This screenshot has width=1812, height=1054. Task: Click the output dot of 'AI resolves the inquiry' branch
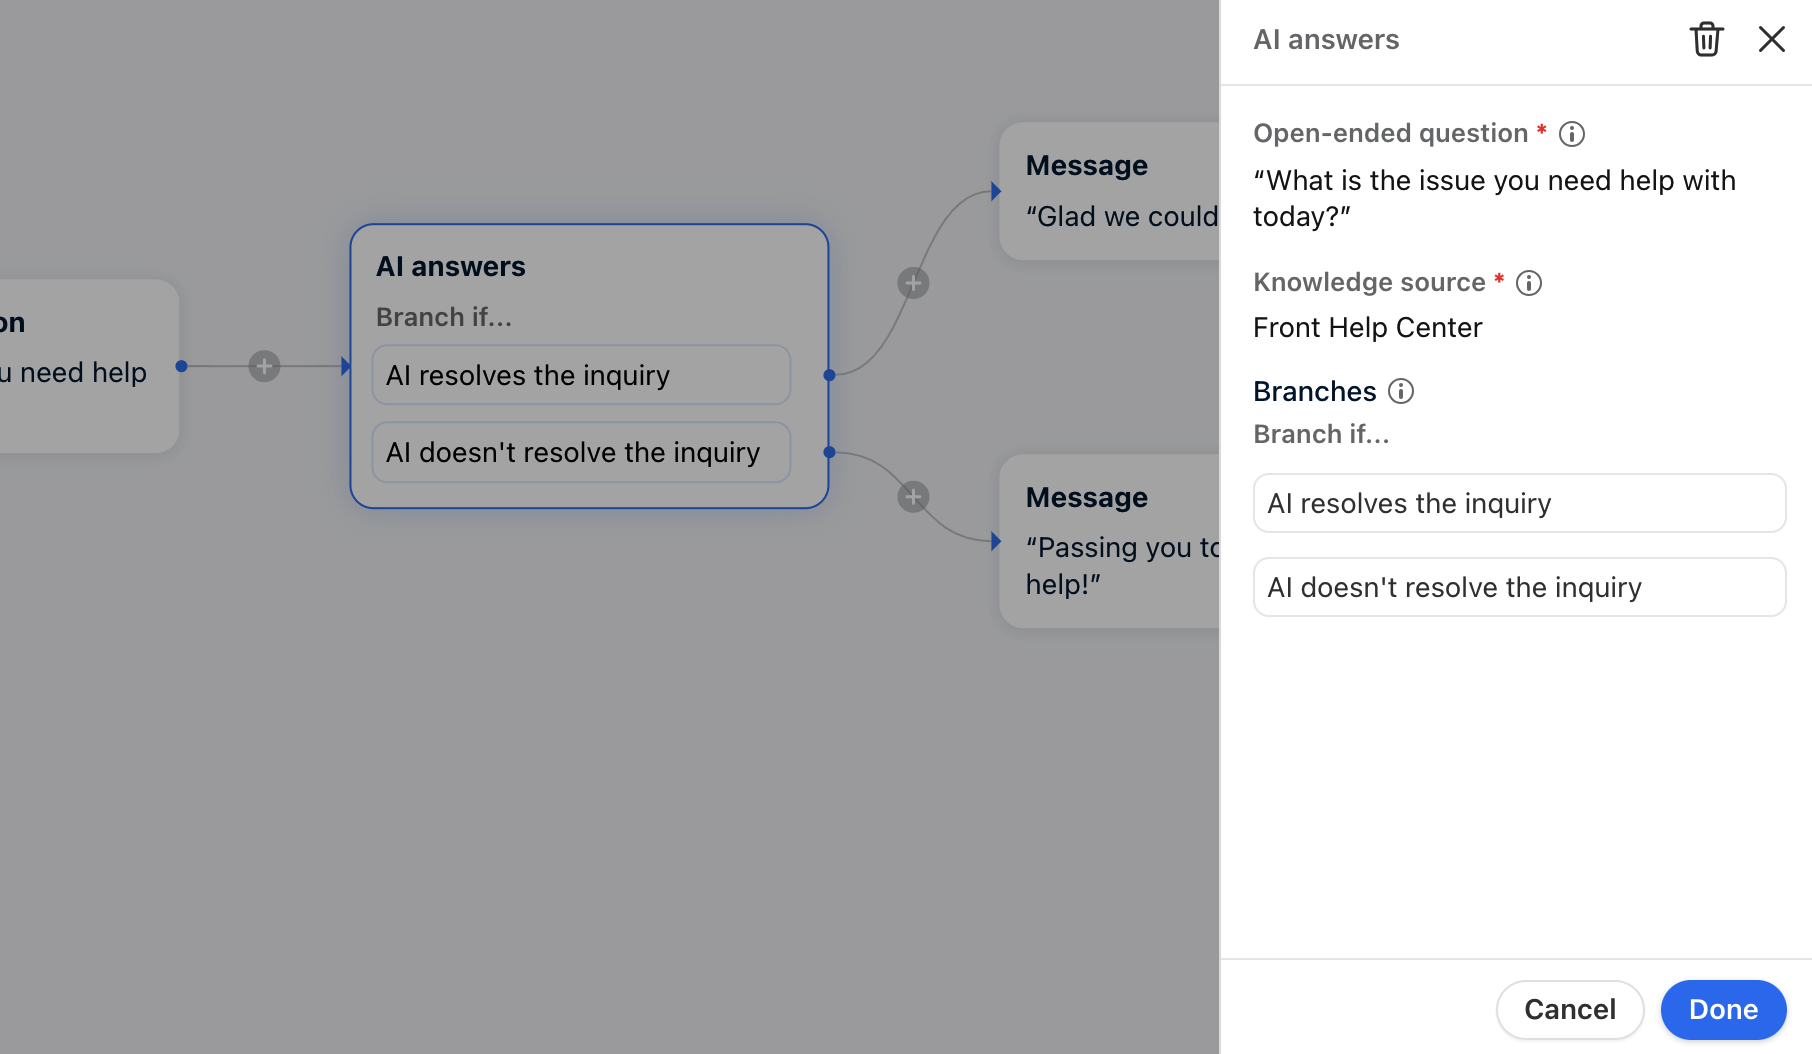click(x=829, y=375)
